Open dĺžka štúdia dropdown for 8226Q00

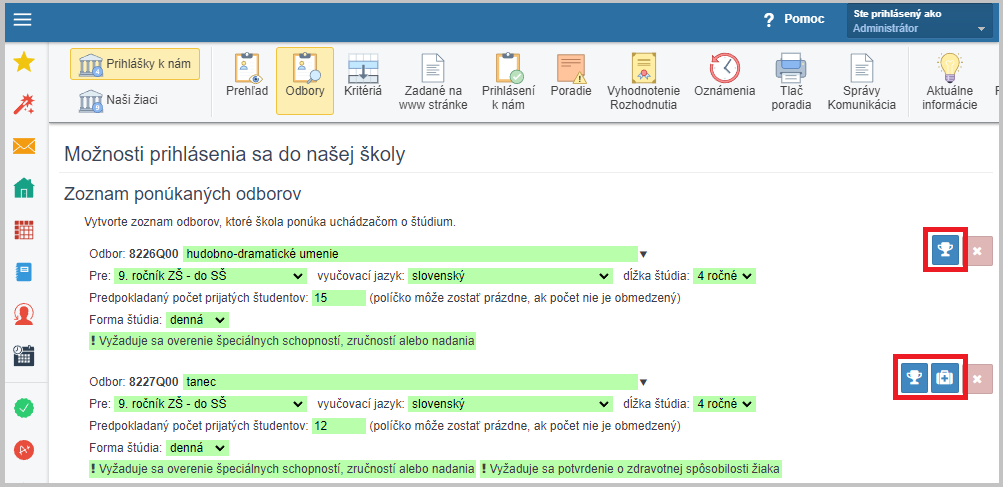725,276
